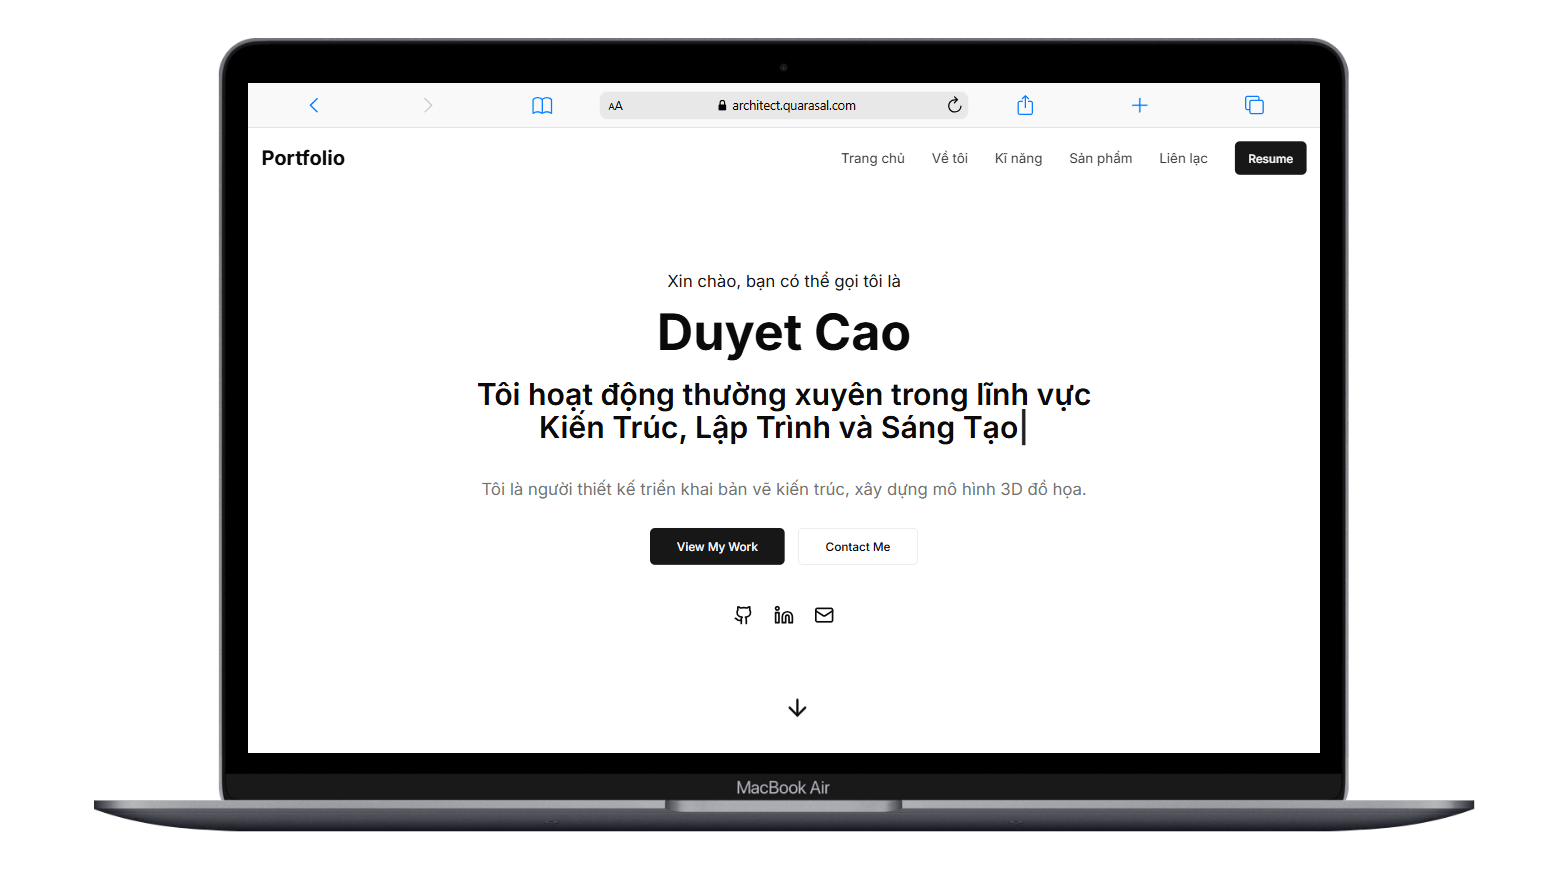This screenshot has width=1560, height=877.
Task: Navigate to Sản phẩm section
Action: pos(1100,158)
